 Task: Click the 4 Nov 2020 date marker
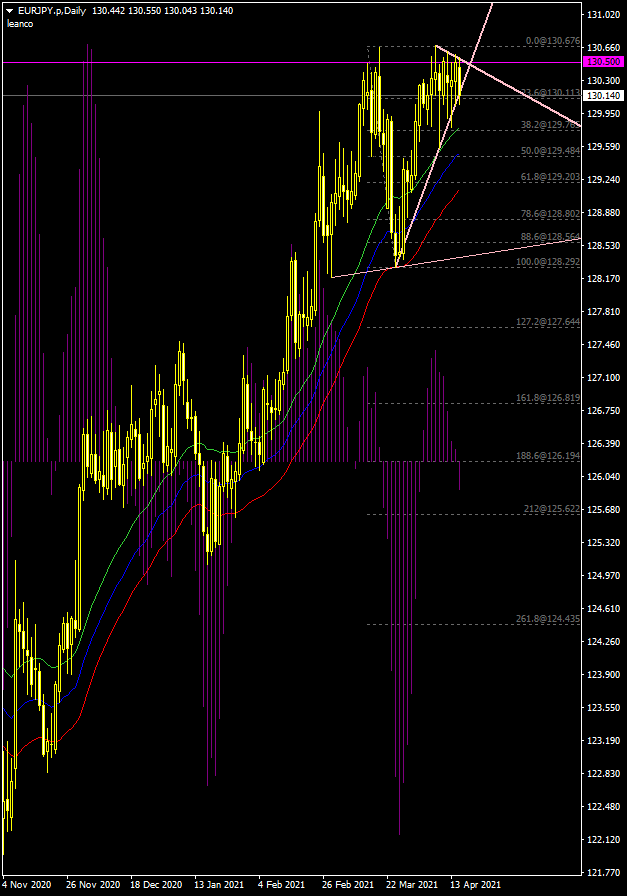coord(27,885)
